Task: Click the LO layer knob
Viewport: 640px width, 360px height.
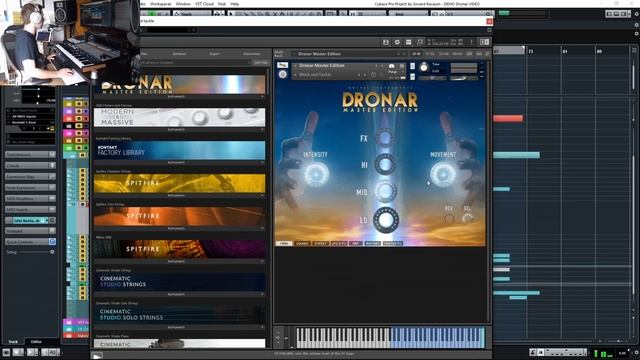Action: click(385, 220)
